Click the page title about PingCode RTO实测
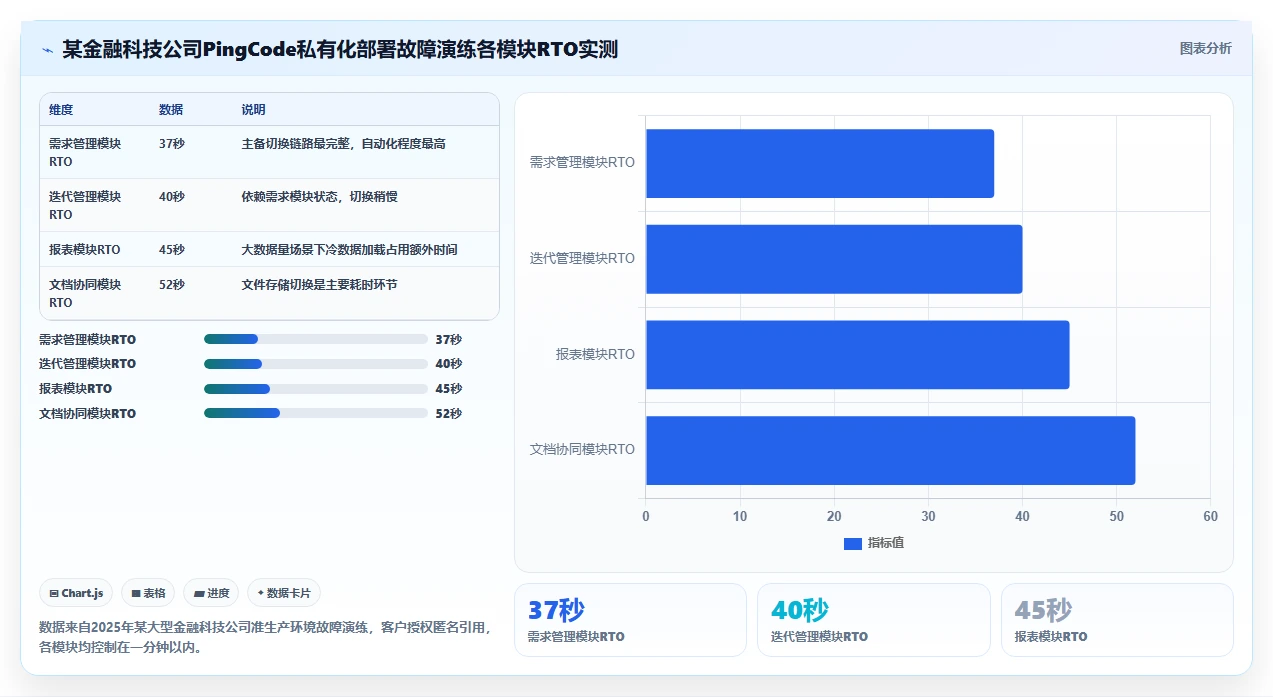This screenshot has height=697, width=1273. click(340, 49)
